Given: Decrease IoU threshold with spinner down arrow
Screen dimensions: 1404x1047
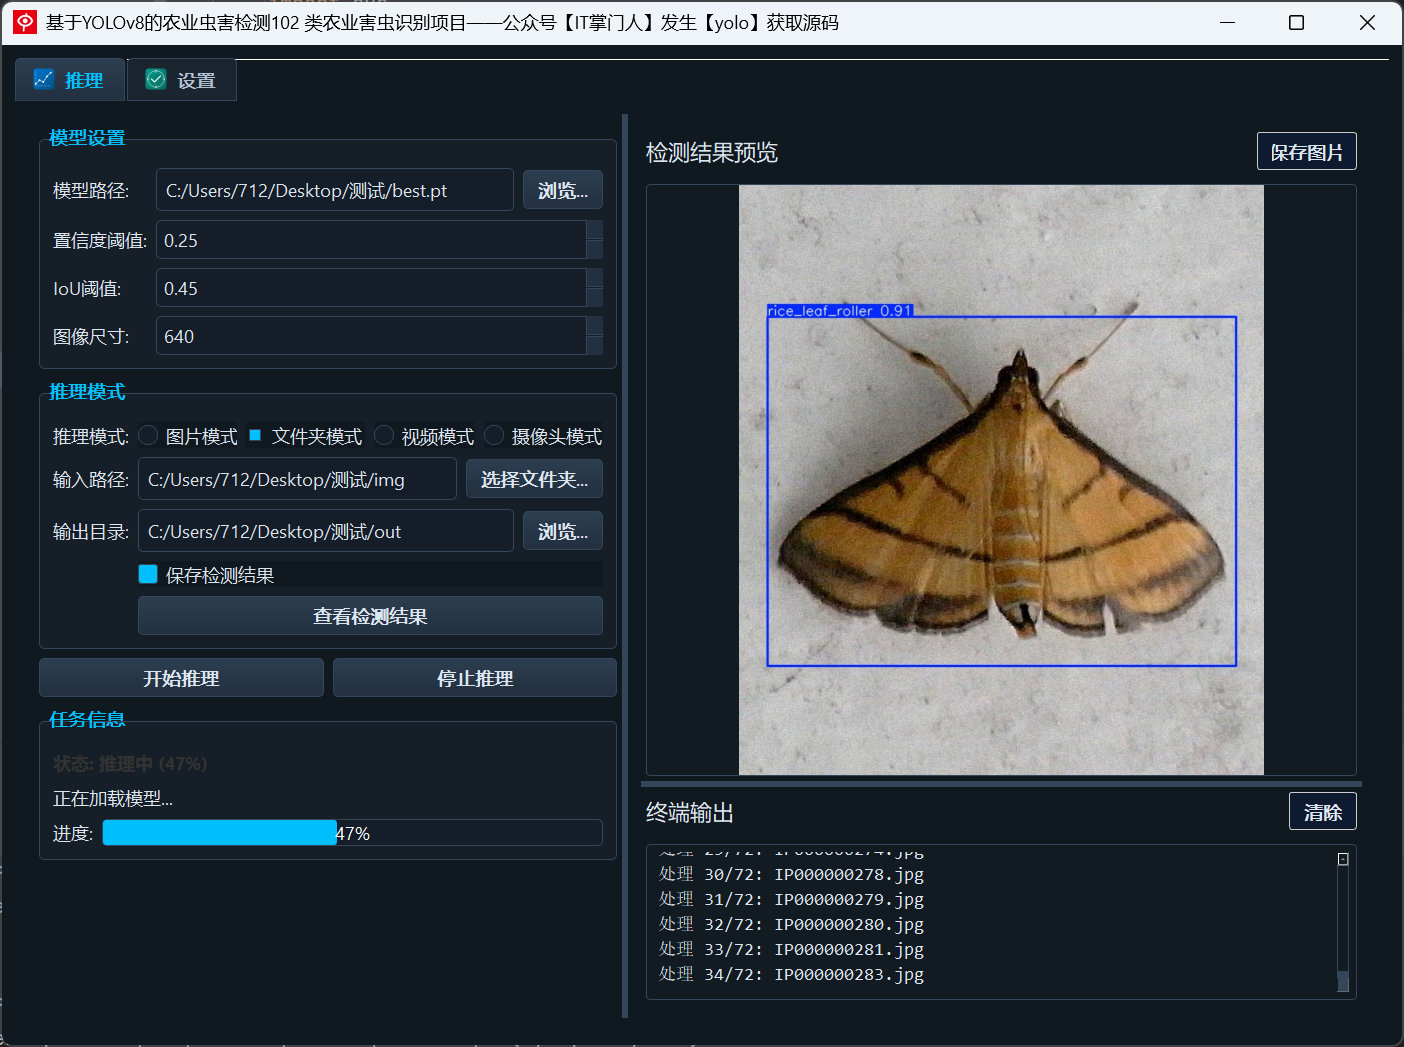Looking at the screenshot, I should [594, 298].
